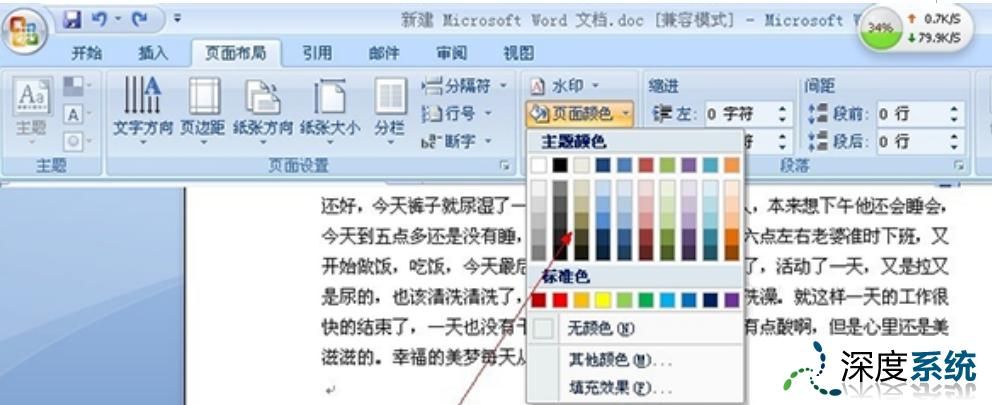Viewport: 992px width, 405px height.
Task: Choose 无颜色 to remove page color
Action: [635, 328]
